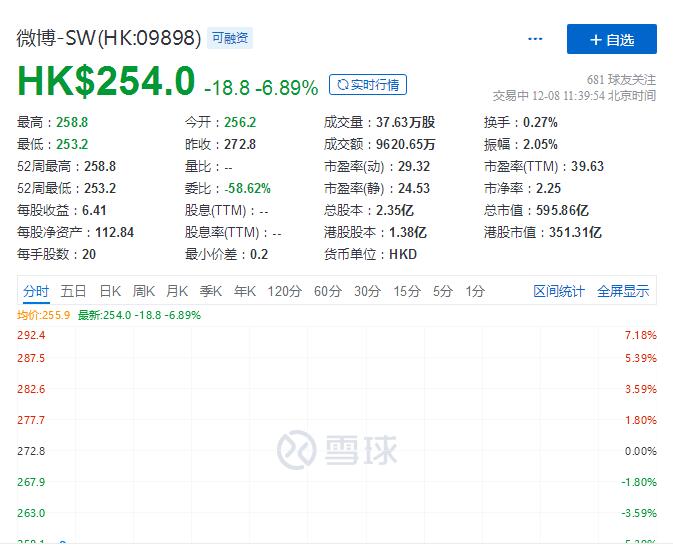
Task: Show the 120分 chart
Action: (285, 291)
